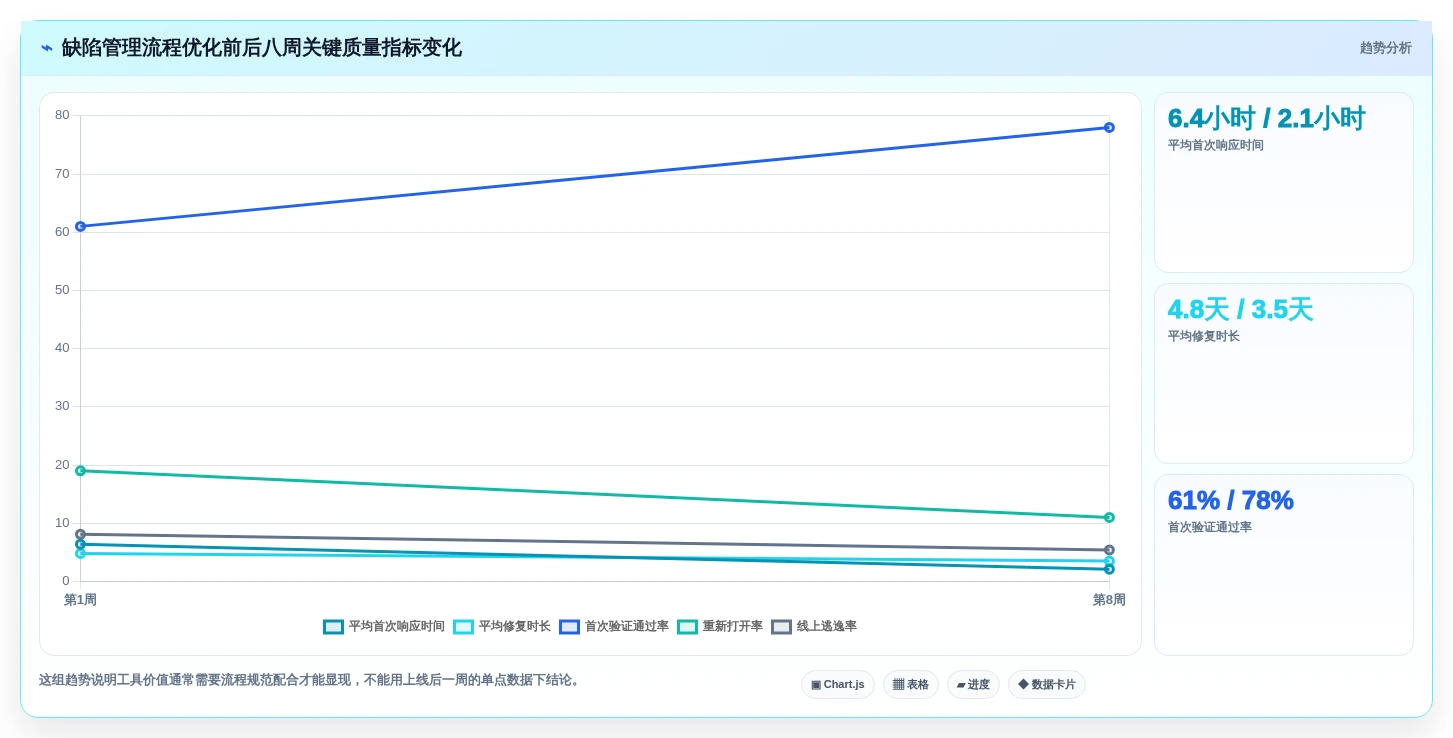The height and width of the screenshot is (738, 1453).
Task: Click 平均首次响应时间 card label
Action: (1216, 145)
